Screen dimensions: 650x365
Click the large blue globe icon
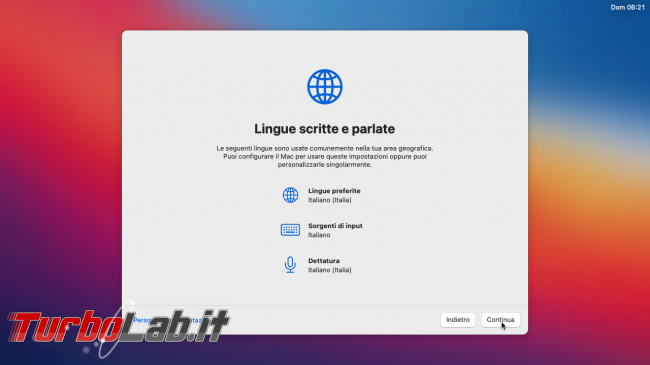pos(325,87)
